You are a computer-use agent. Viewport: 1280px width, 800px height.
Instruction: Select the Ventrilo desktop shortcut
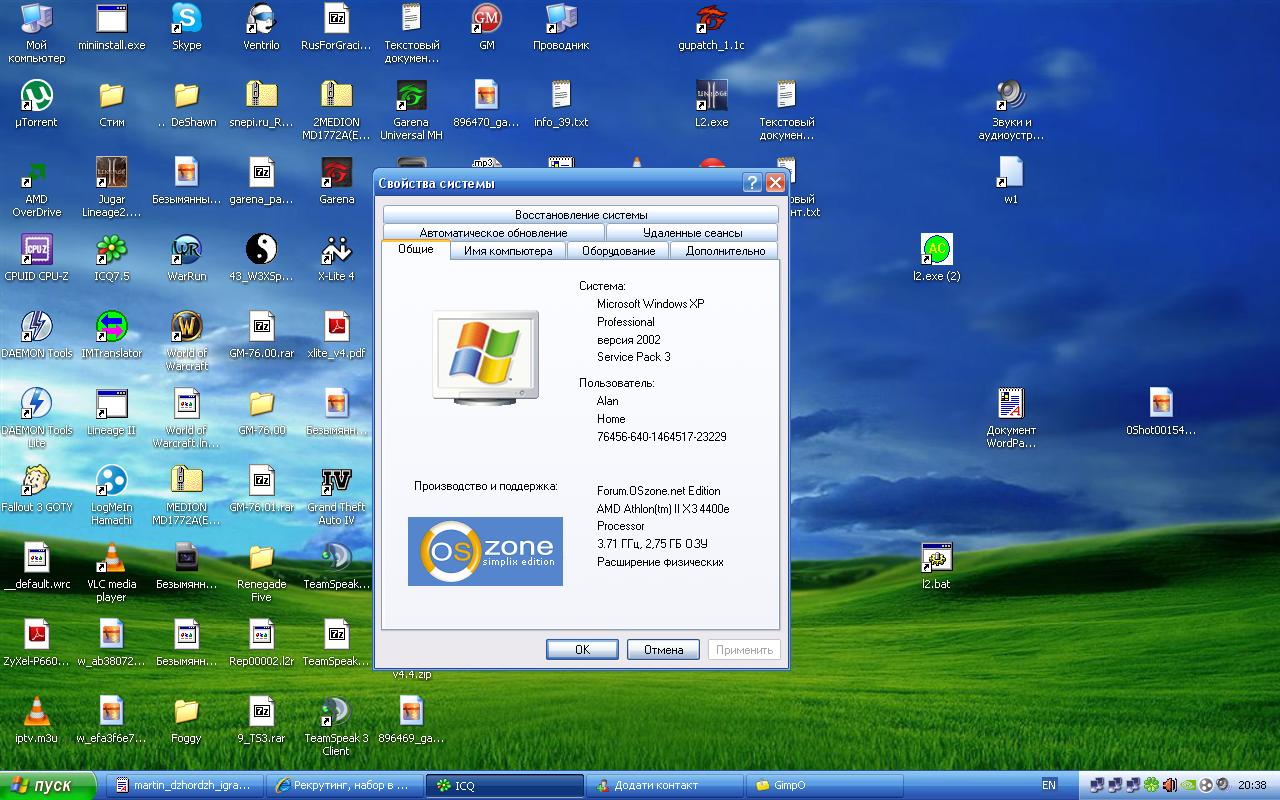(261, 28)
